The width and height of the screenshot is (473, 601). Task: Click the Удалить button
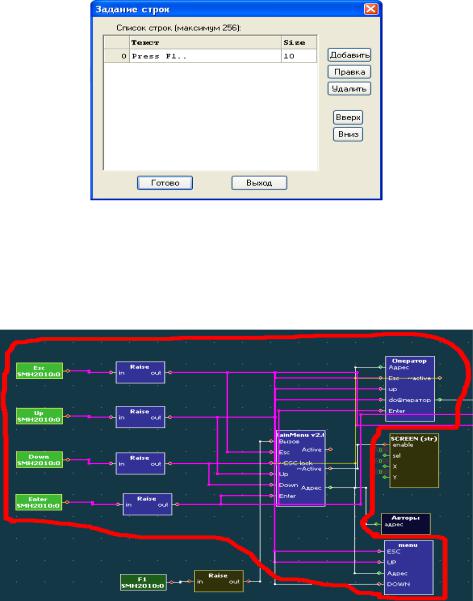[x=349, y=89]
